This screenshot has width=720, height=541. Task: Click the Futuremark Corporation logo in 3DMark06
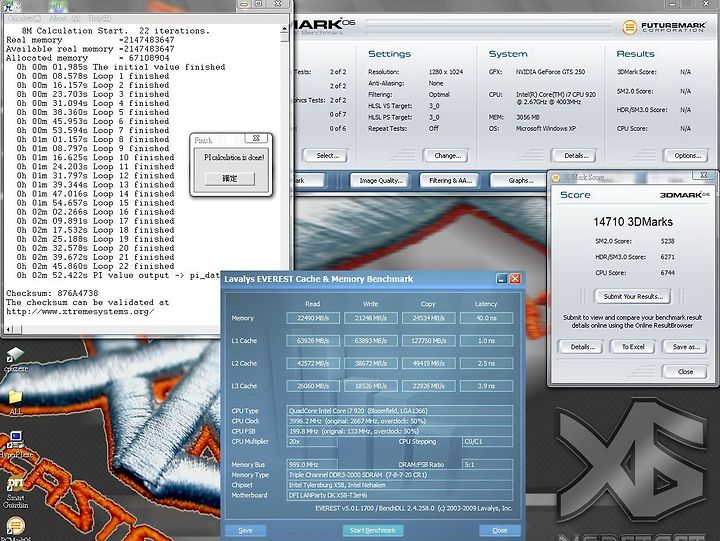click(x=664, y=27)
